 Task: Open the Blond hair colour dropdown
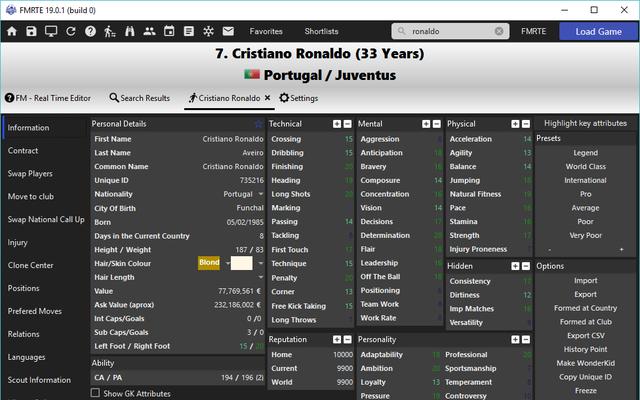[x=227, y=263]
